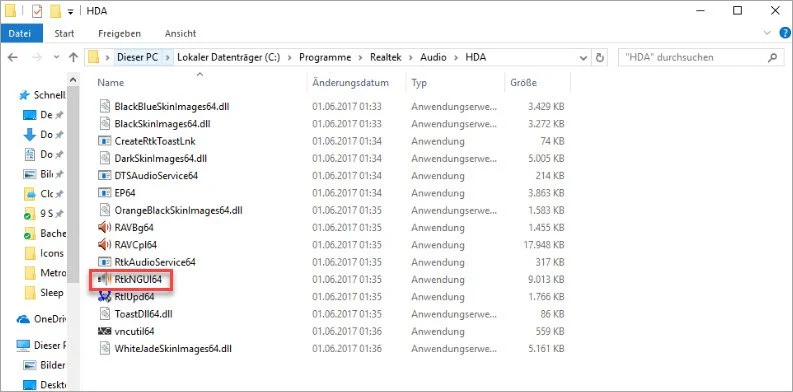The height and width of the screenshot is (392, 793).
Task: Select the WhiteJadeSkinImages64.dll file name
Action: pyautogui.click(x=173, y=349)
